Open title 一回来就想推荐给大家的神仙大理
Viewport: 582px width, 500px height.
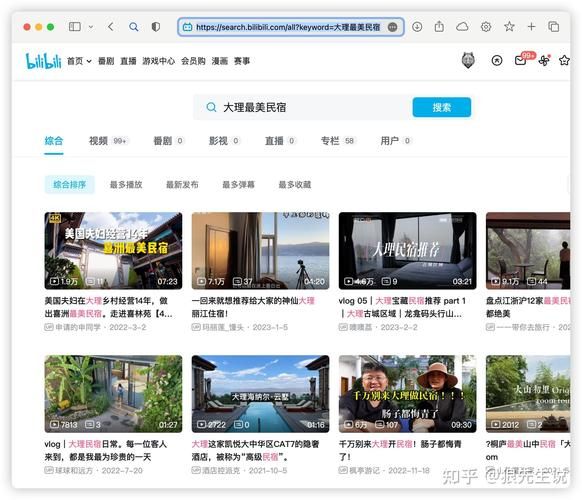pyautogui.click(x=253, y=307)
